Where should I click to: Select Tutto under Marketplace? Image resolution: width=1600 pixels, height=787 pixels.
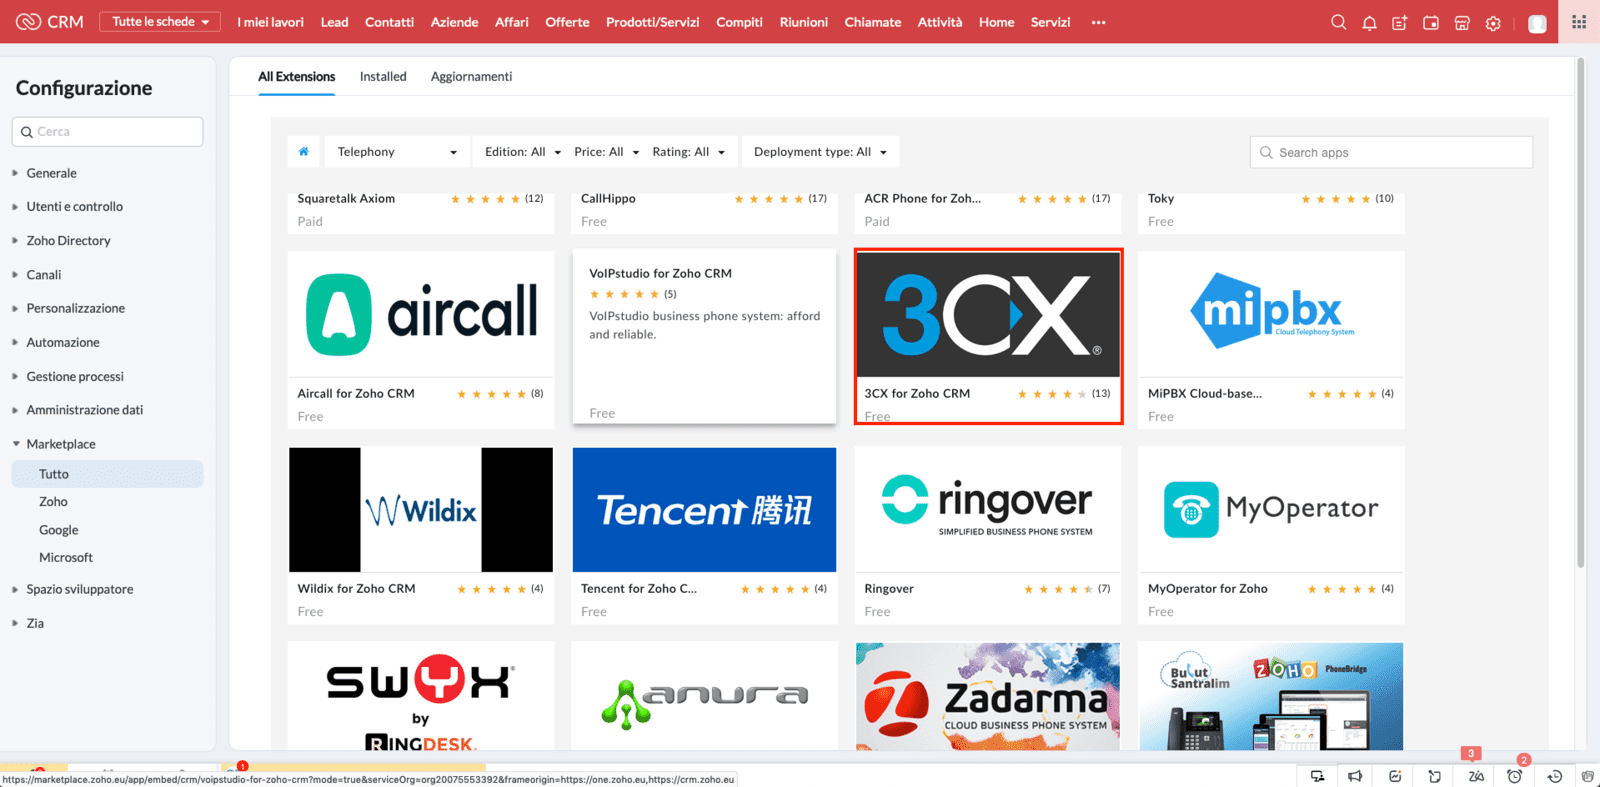point(107,474)
